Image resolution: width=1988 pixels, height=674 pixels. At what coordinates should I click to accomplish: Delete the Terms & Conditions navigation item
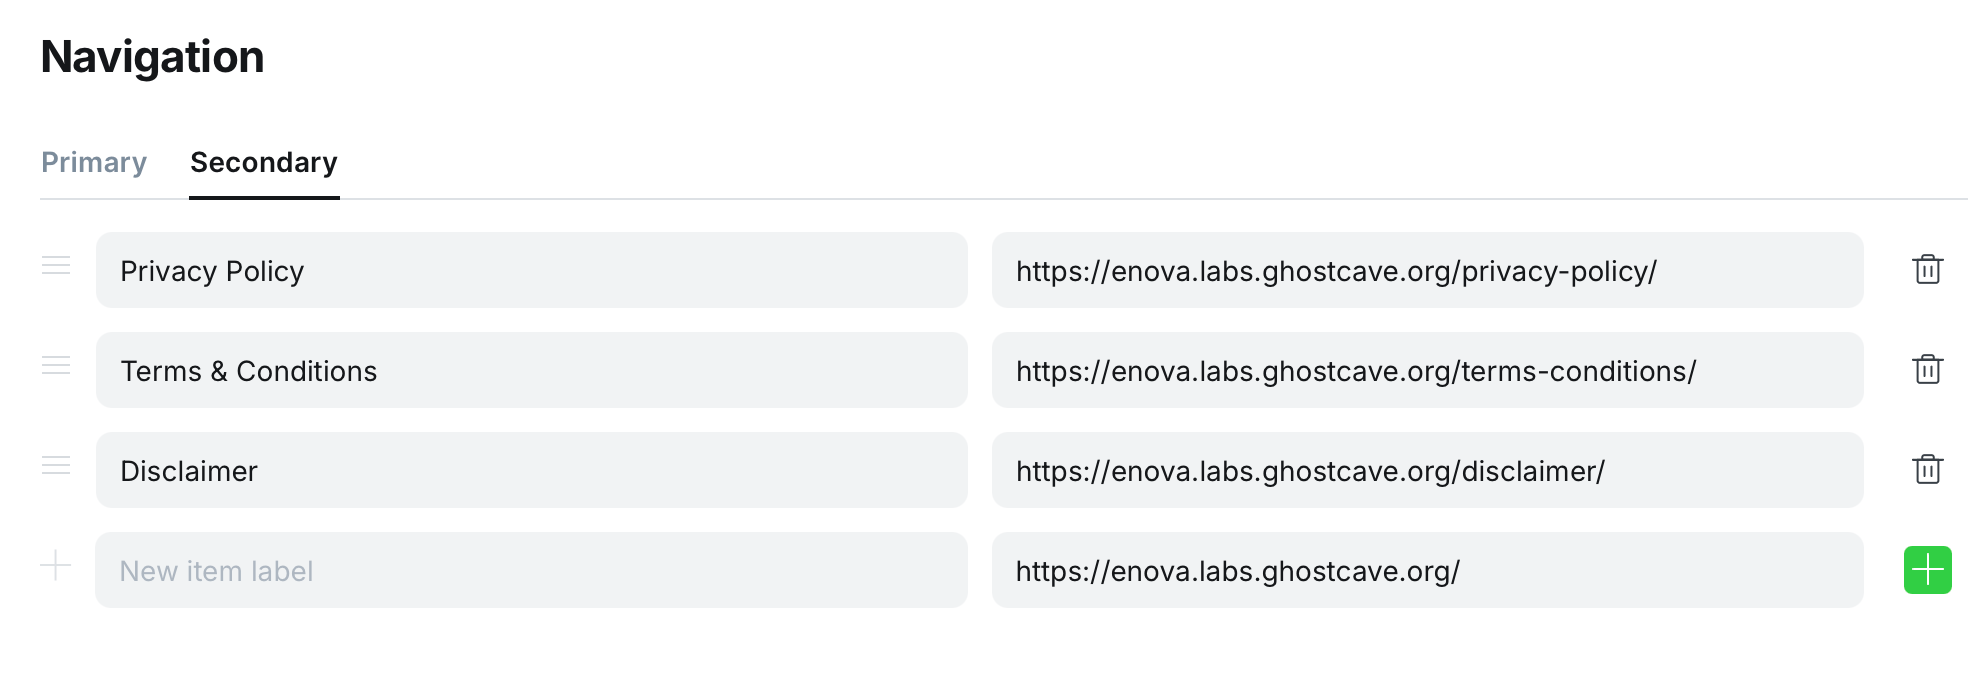point(1927,370)
